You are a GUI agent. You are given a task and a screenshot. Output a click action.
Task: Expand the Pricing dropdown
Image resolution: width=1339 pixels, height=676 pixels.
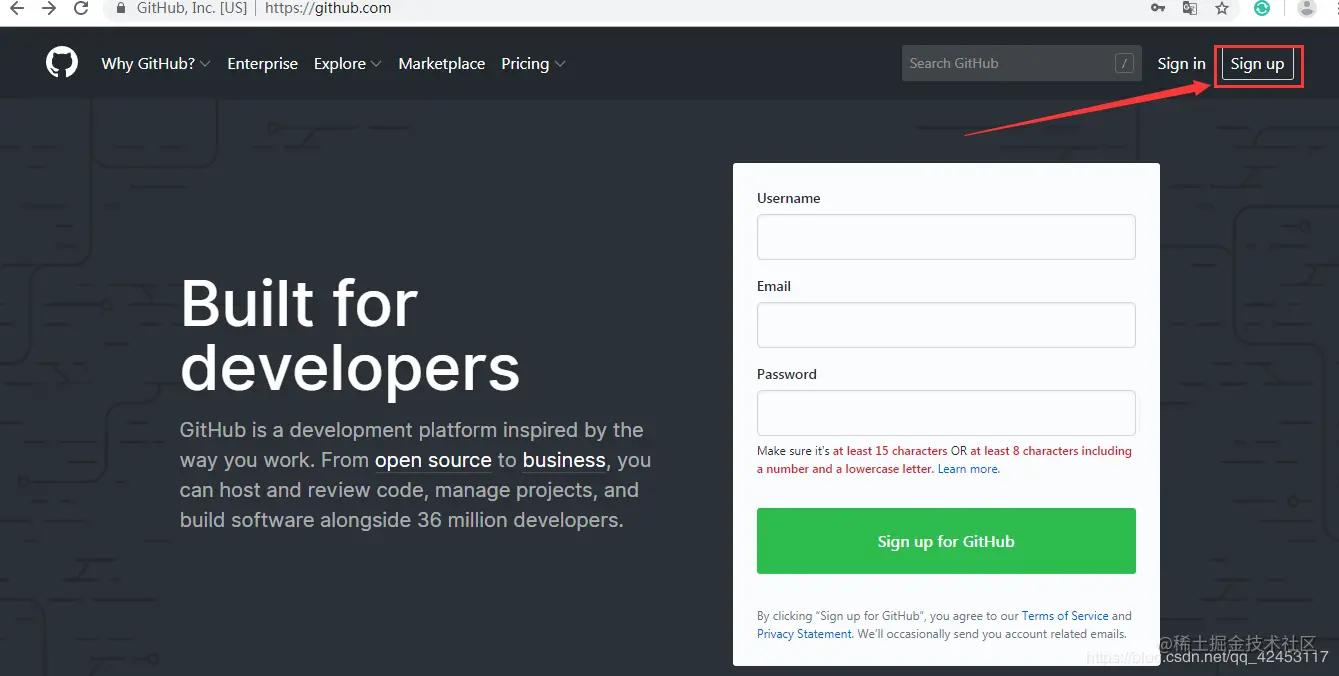531,63
